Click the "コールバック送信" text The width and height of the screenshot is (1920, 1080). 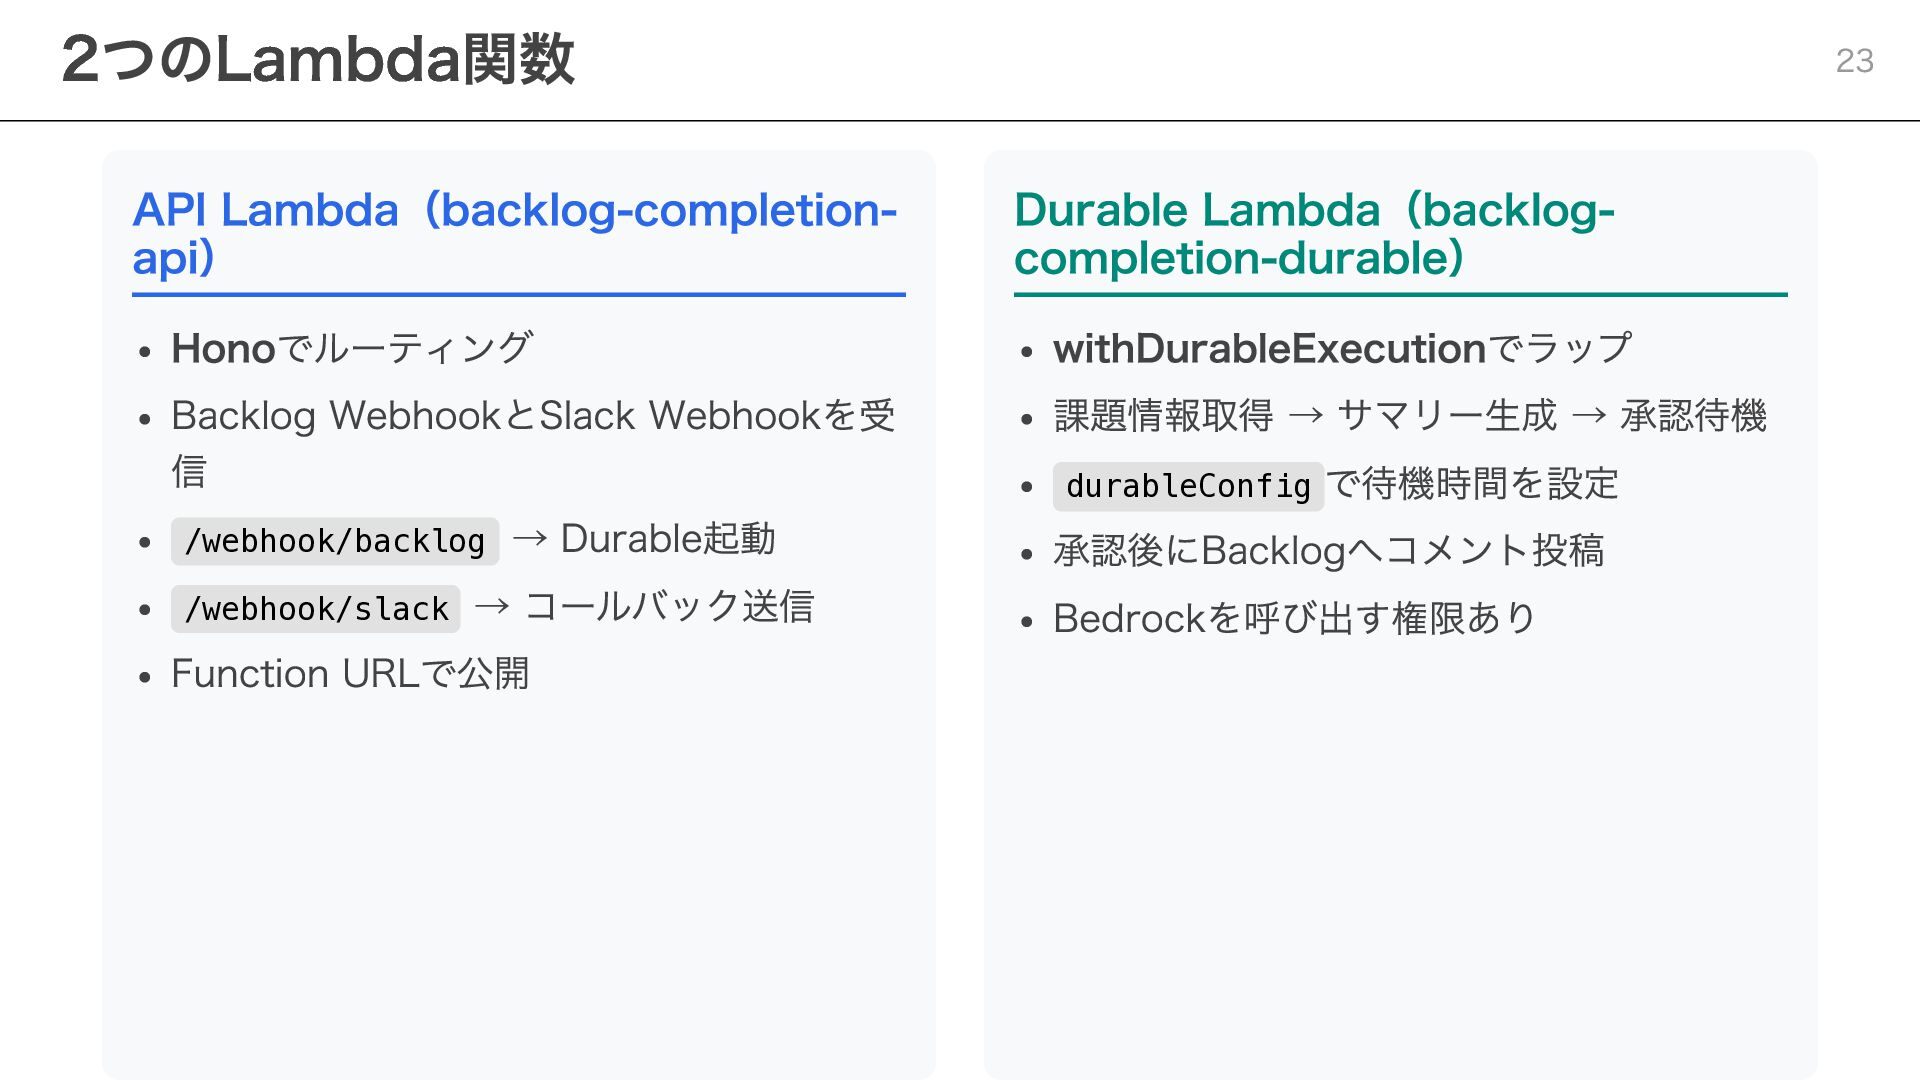pyautogui.click(x=669, y=607)
